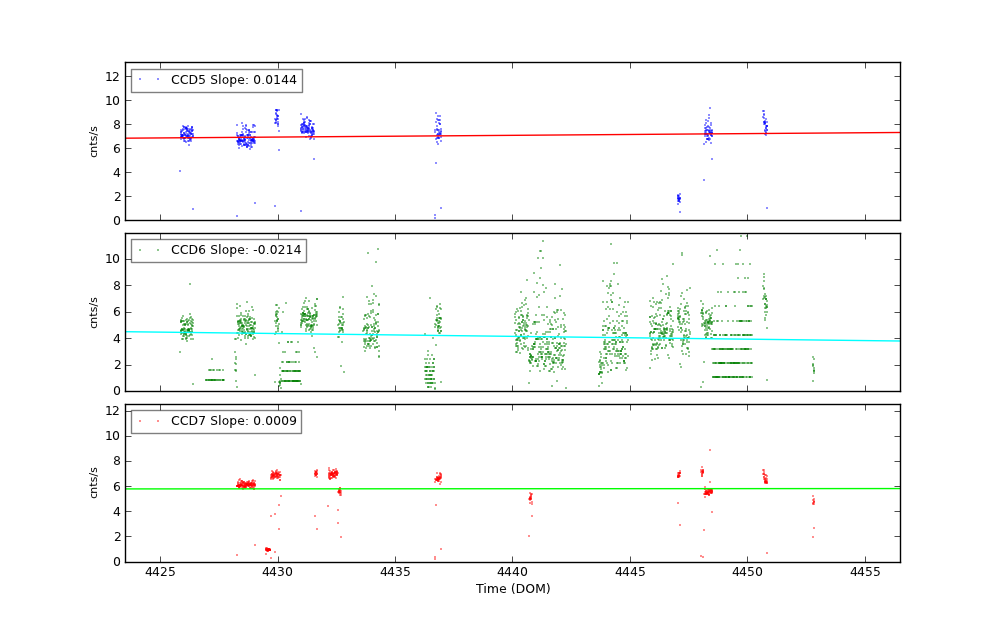Screen dimensions: 1000x624
Task: Click the 4440 tick label on the time axis
Action: [x=513, y=572]
